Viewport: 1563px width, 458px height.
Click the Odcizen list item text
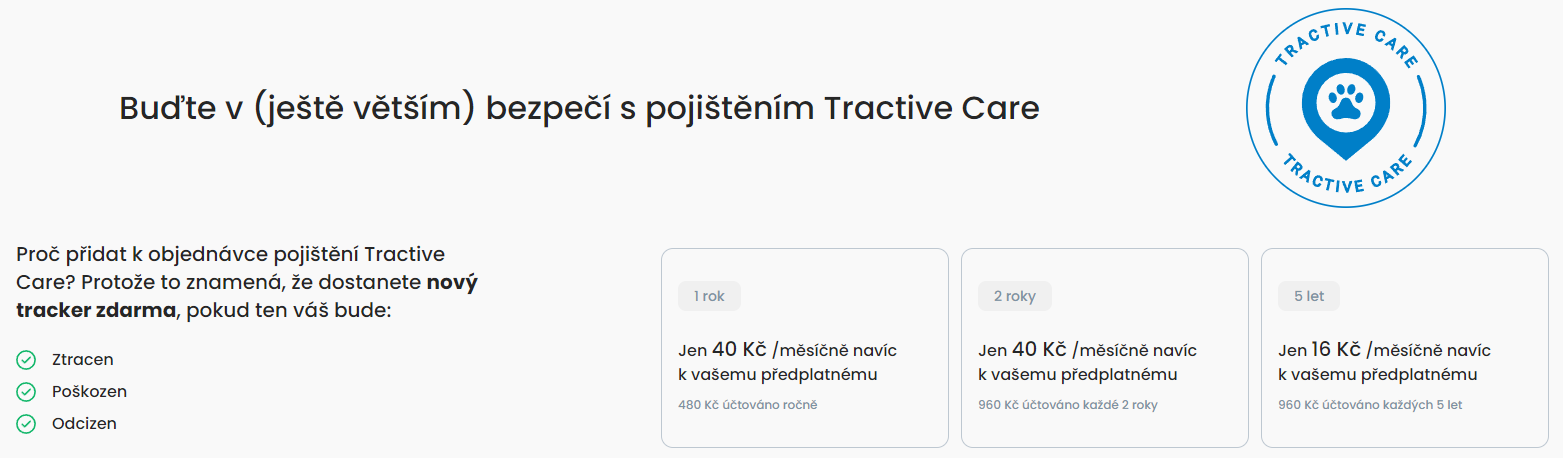tap(84, 423)
